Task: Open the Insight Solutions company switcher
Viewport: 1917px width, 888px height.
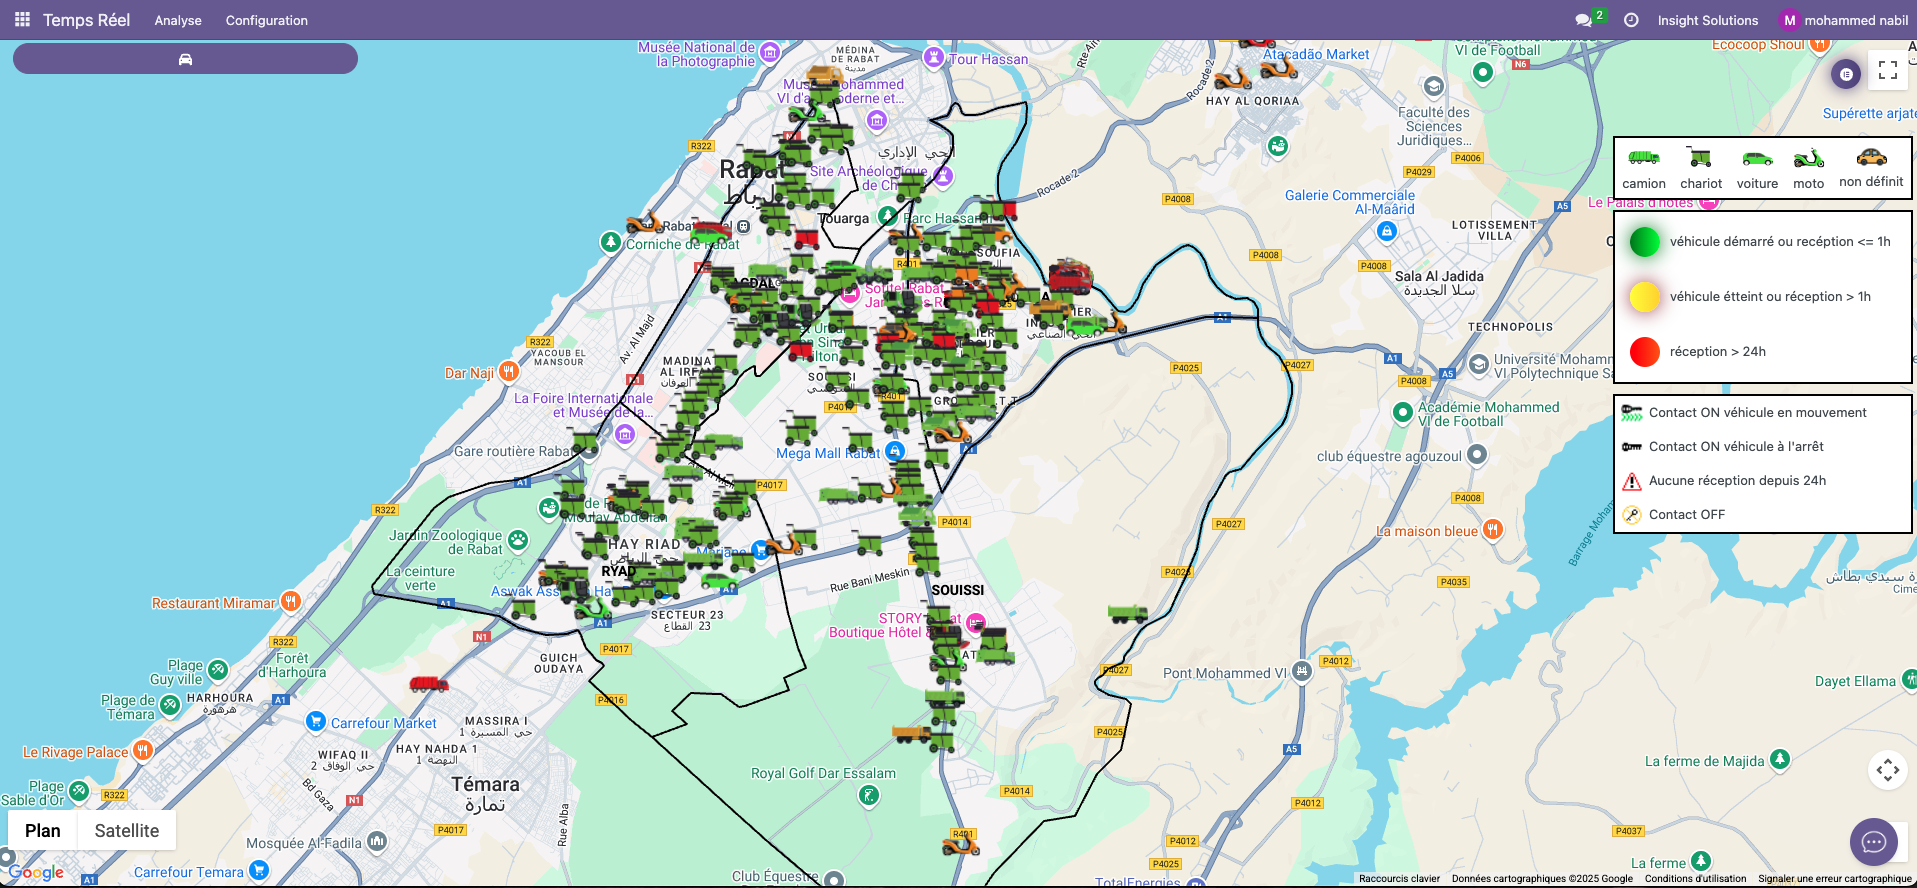Action: click(x=1707, y=21)
